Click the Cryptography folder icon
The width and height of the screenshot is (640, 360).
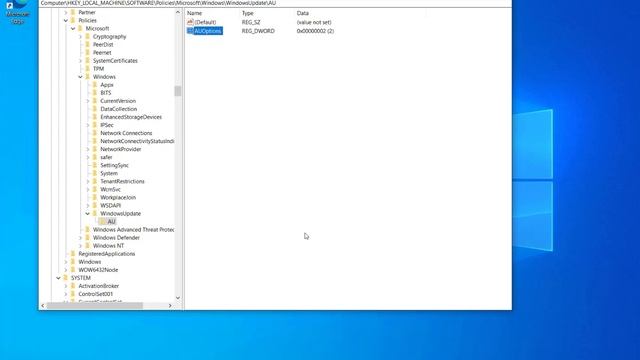coord(88,36)
